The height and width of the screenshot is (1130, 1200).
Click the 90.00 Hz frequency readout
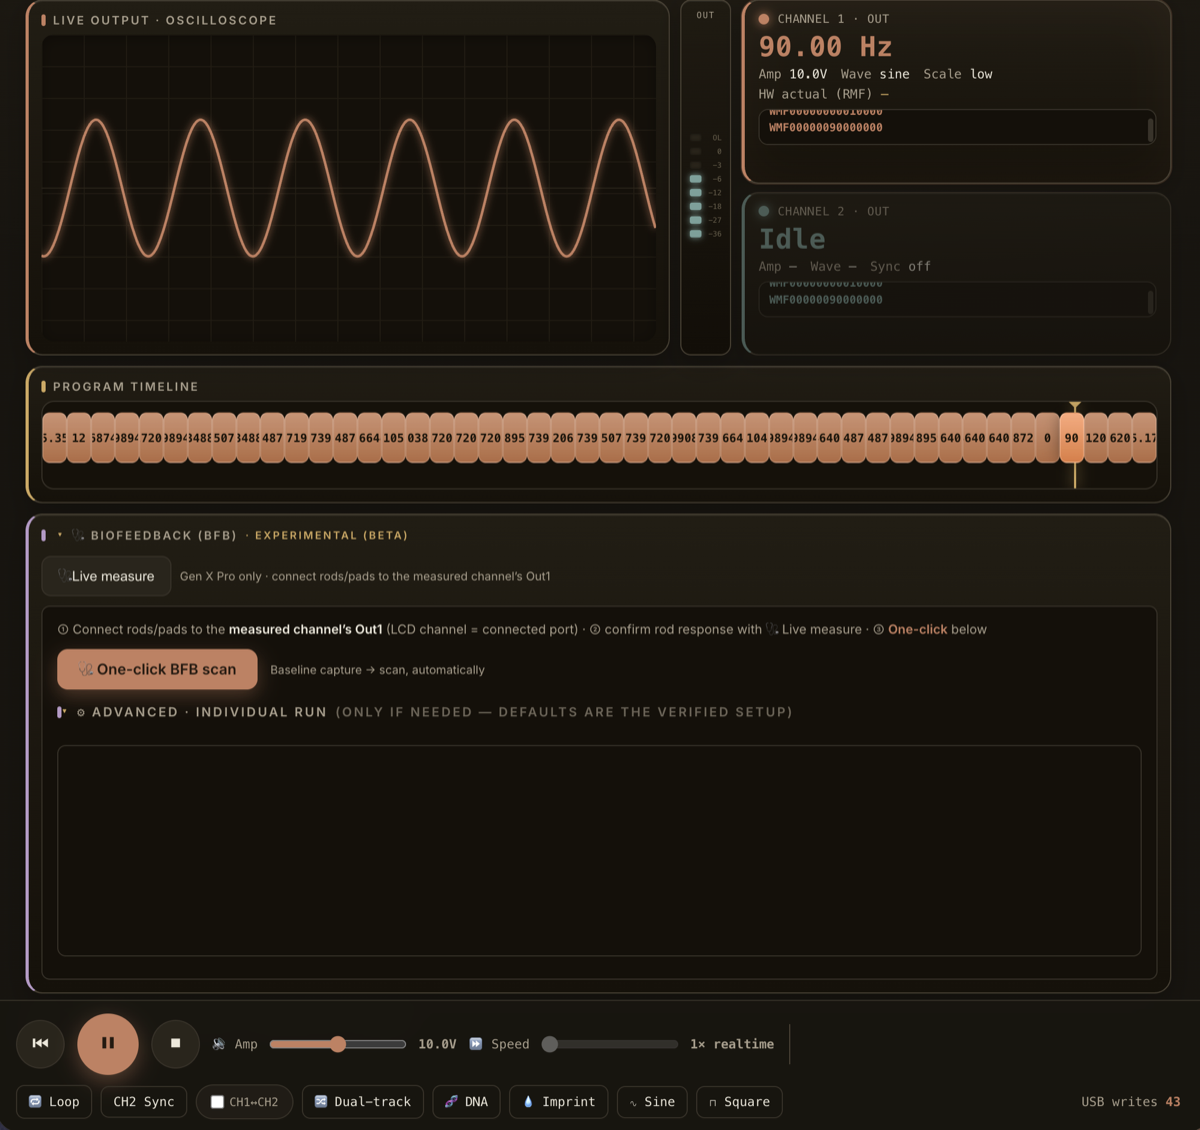coord(825,47)
